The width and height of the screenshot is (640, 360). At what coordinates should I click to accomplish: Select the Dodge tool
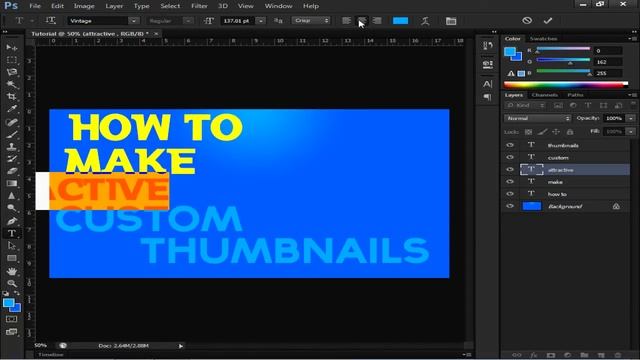point(11,208)
